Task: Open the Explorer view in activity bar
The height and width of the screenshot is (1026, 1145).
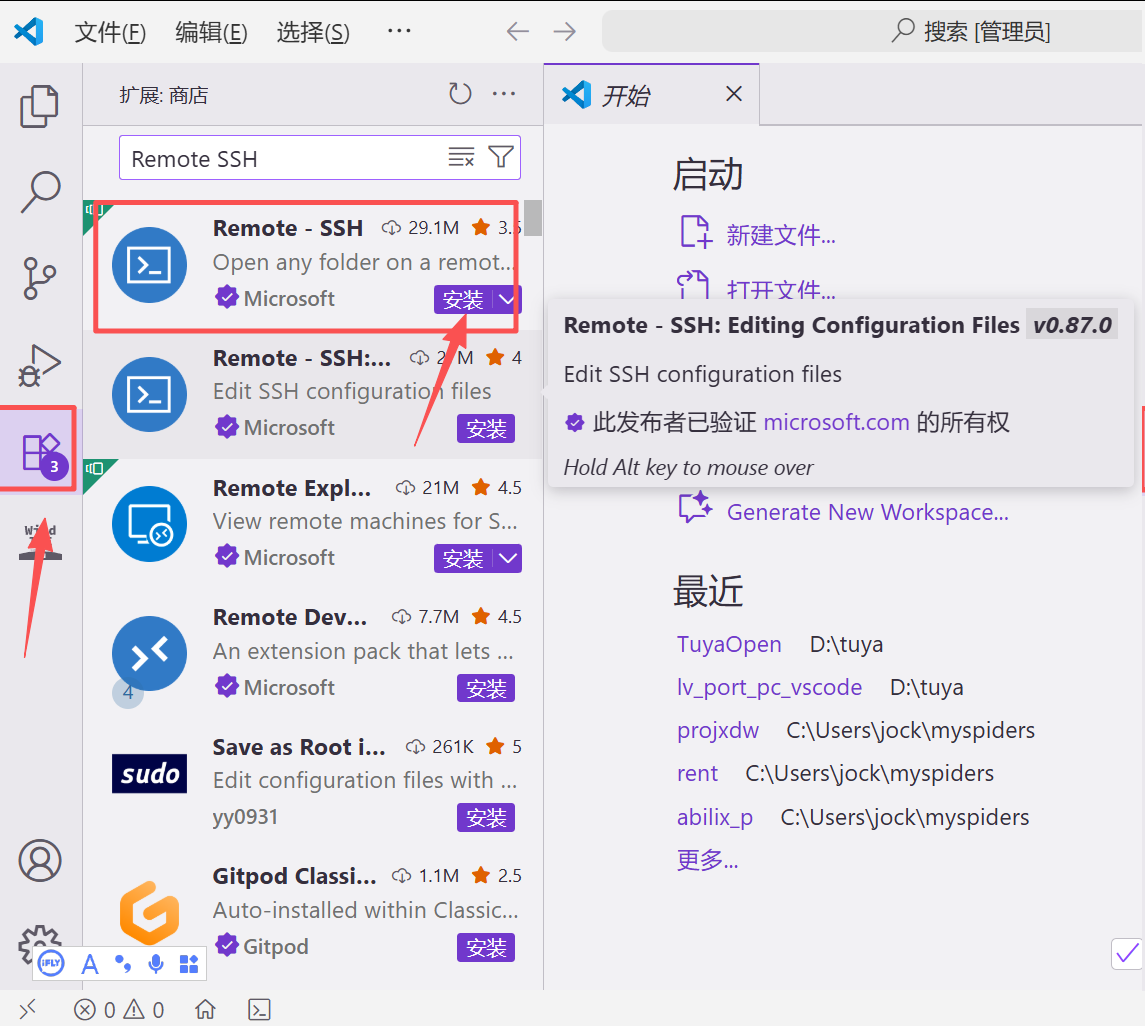Action: (x=39, y=107)
